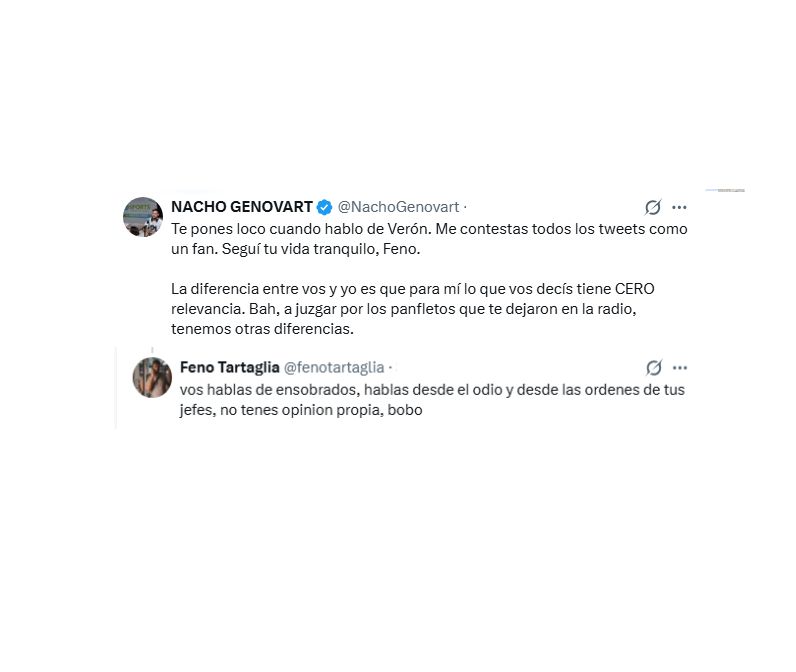Click the faint watermark above Nacho's options
Image resolution: width=796 pixels, height=672 pixels.
pyautogui.click(x=725, y=190)
